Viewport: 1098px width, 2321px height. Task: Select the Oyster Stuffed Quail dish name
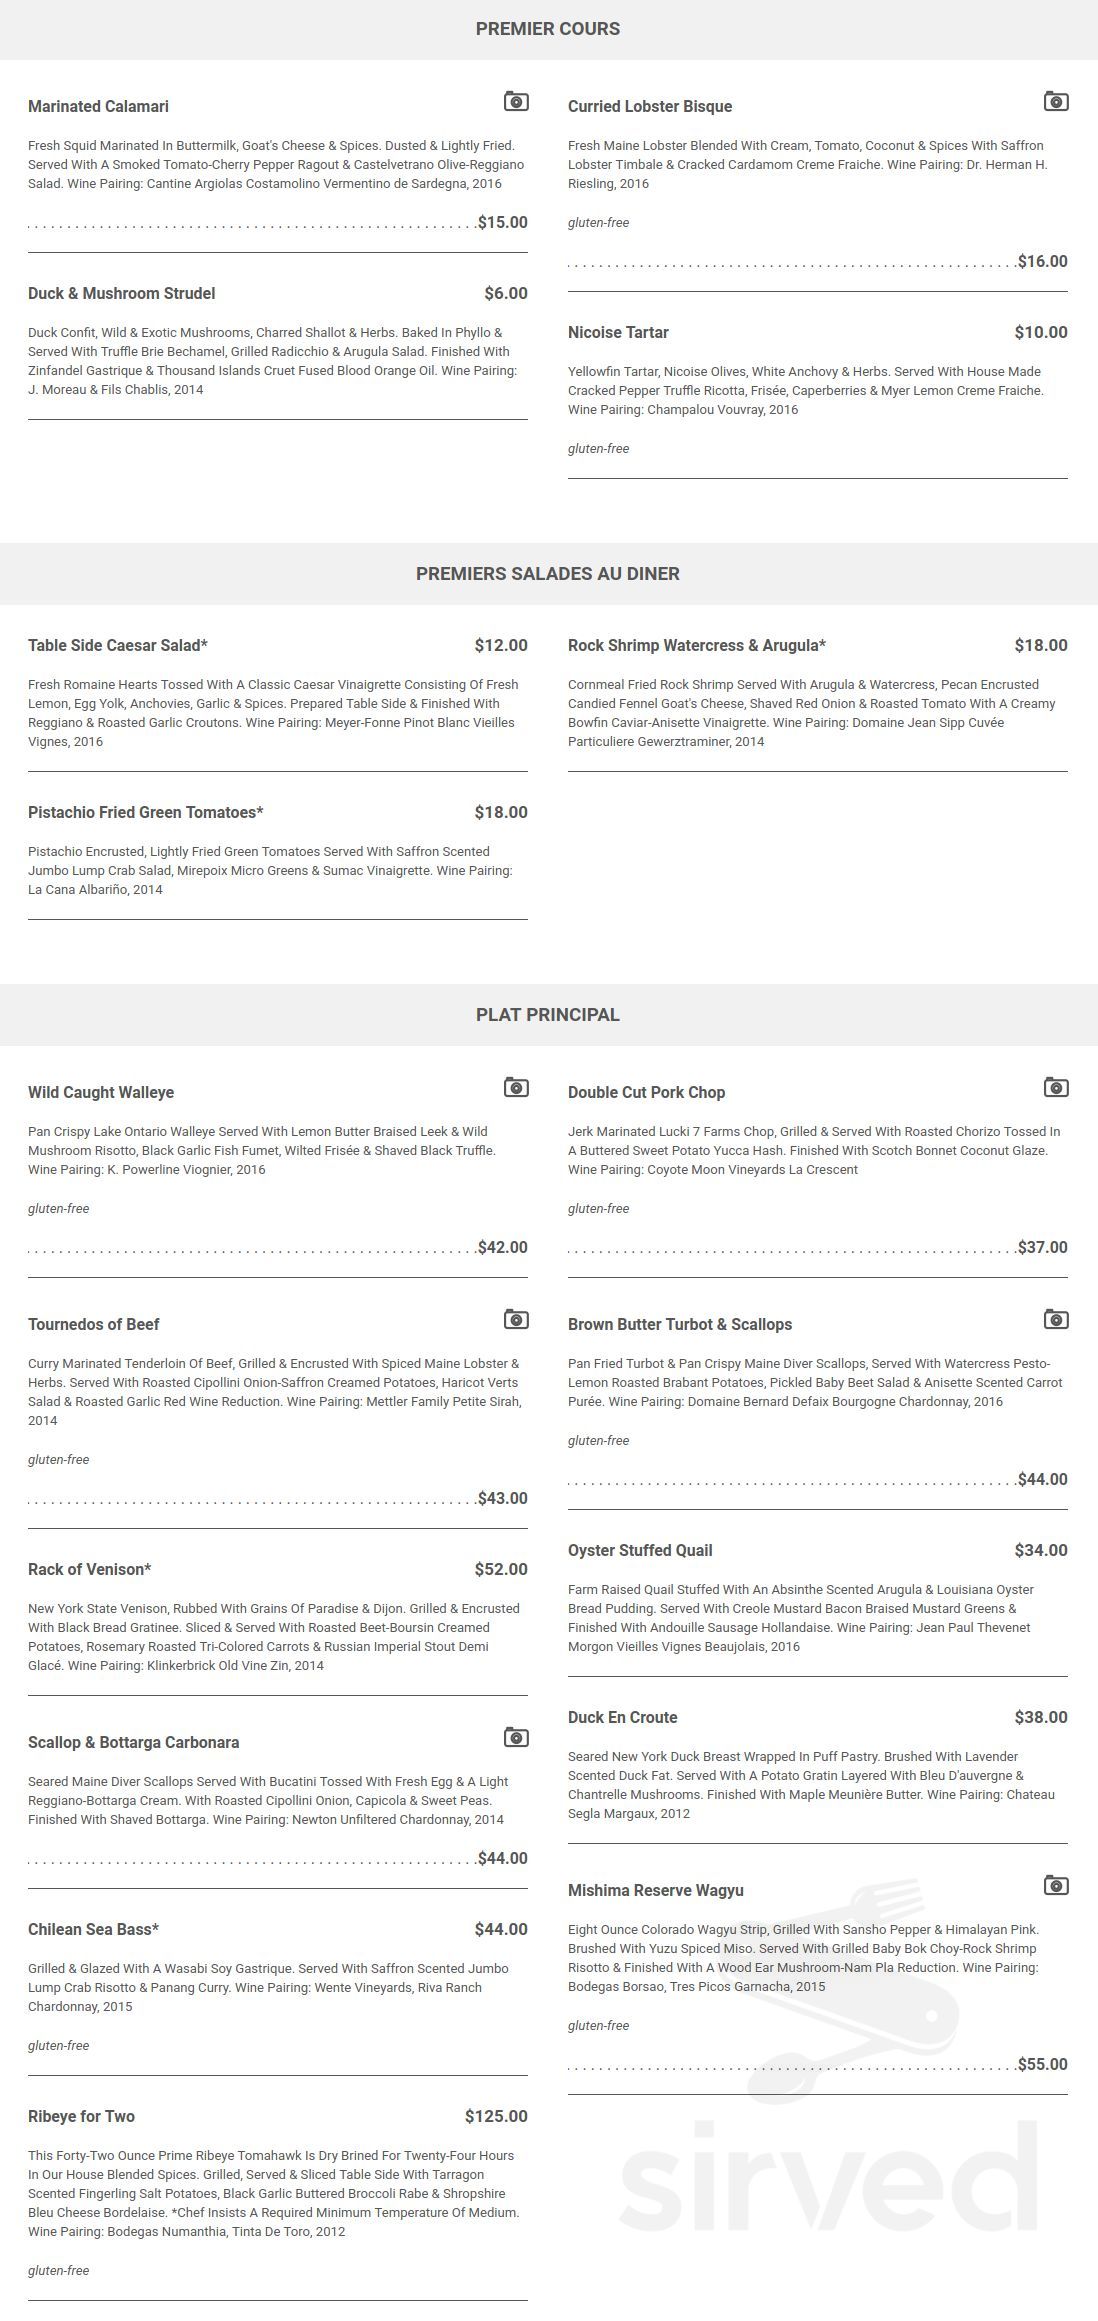[640, 1550]
